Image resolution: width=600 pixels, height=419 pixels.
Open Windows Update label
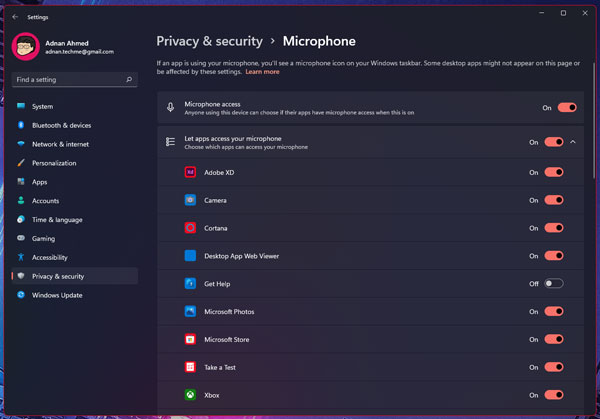pyautogui.click(x=57, y=295)
